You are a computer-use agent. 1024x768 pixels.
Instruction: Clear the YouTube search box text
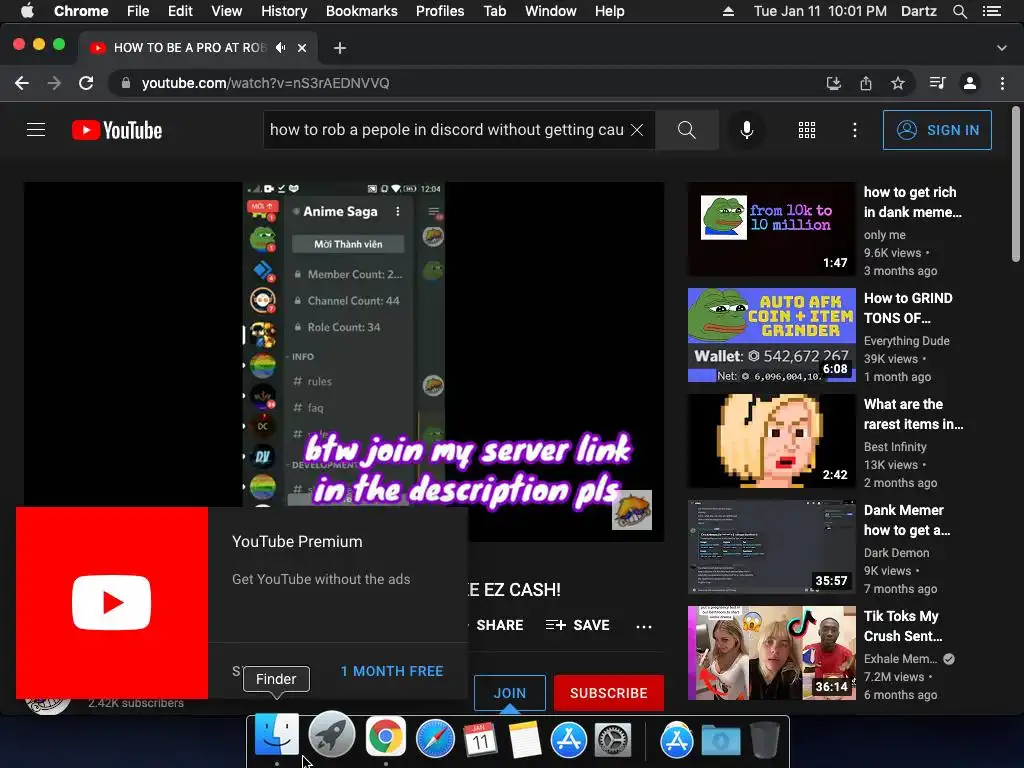(637, 130)
